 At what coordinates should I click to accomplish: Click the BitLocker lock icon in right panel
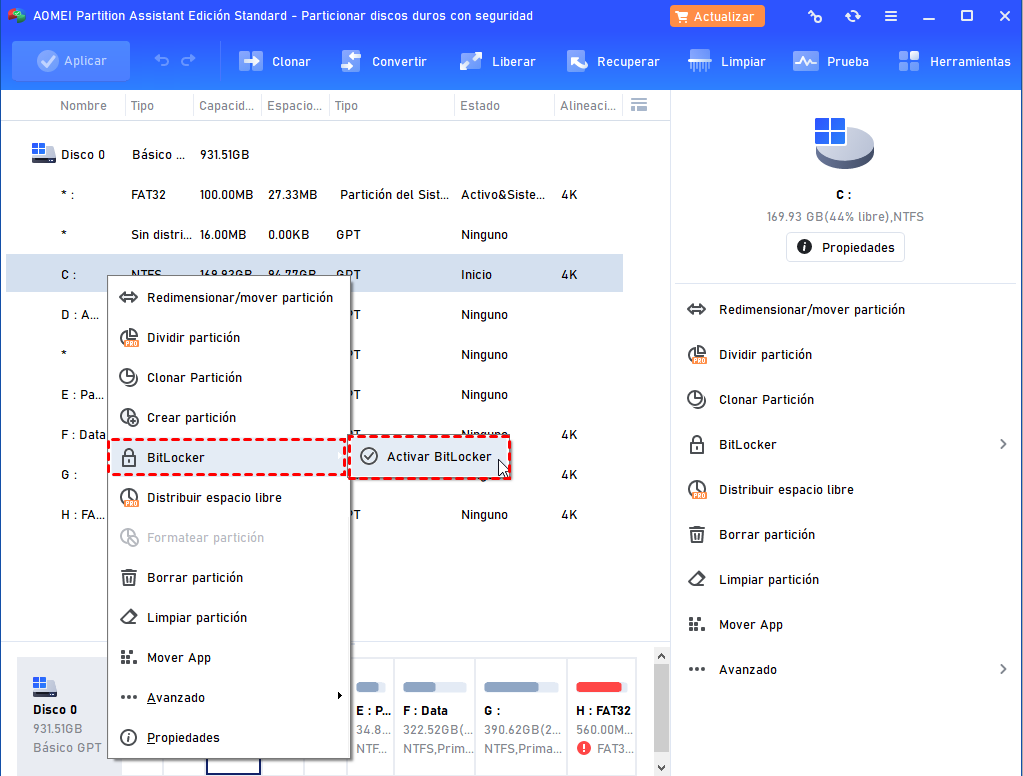pyautogui.click(x=697, y=444)
